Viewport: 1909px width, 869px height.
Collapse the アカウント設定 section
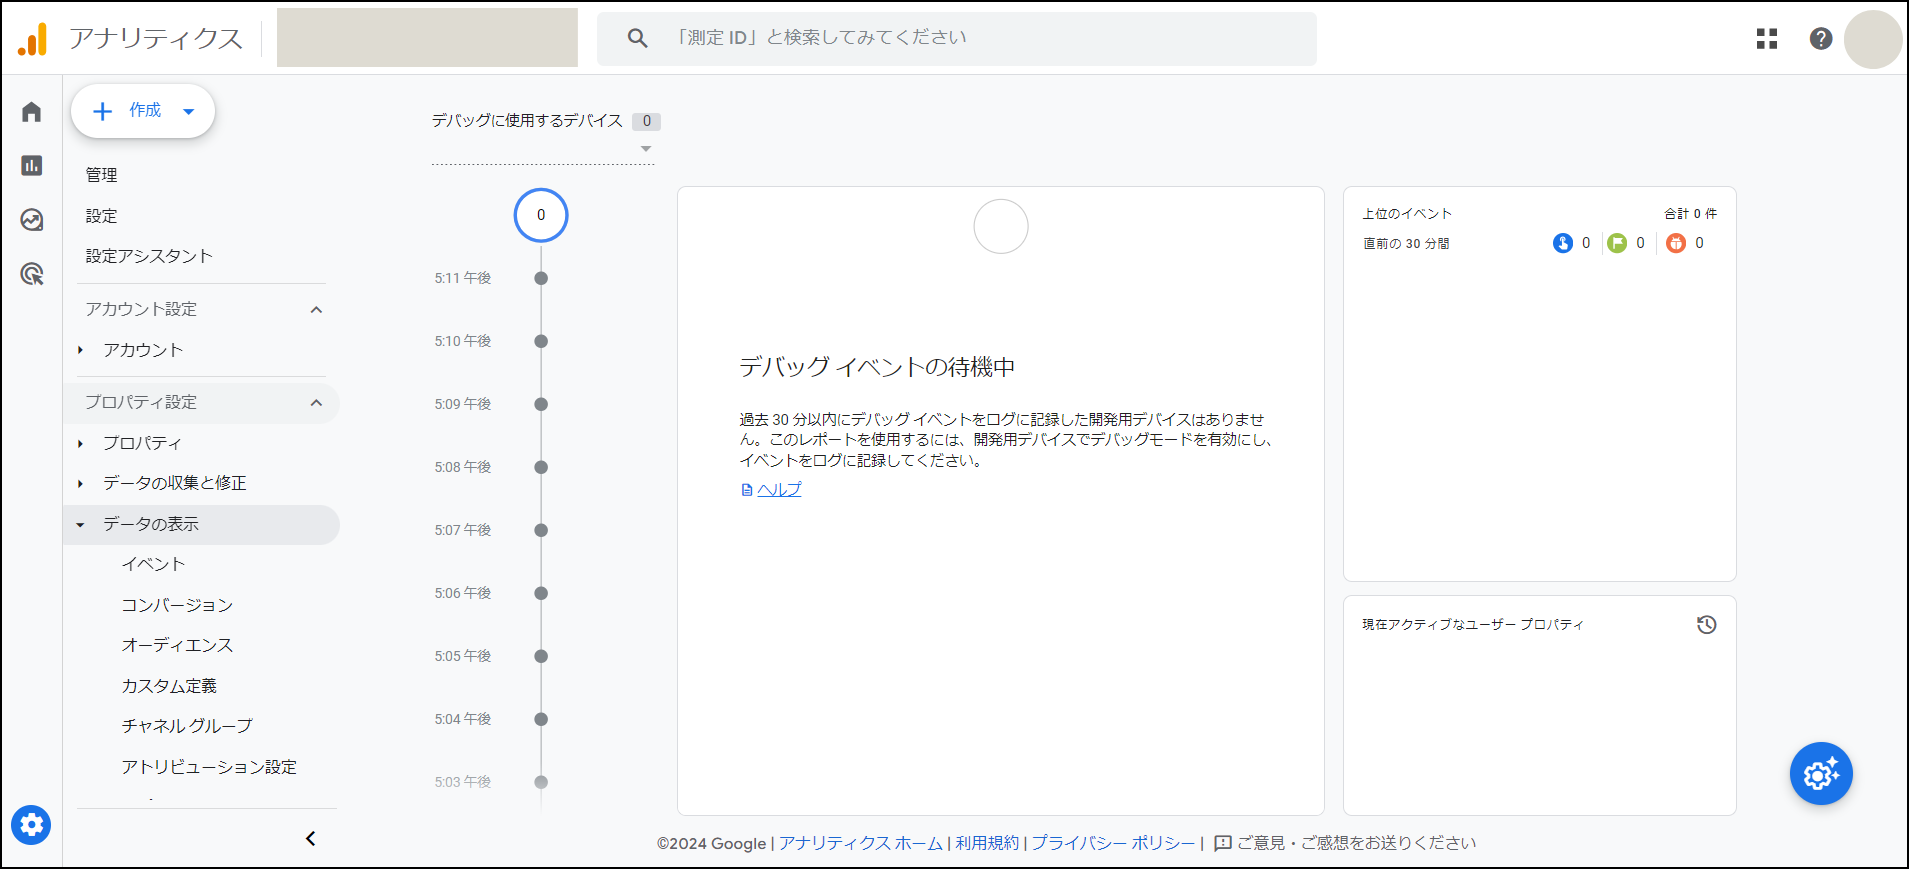(x=316, y=310)
